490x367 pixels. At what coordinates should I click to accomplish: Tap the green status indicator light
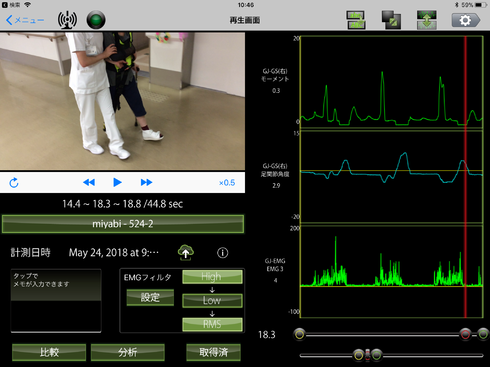click(x=96, y=20)
